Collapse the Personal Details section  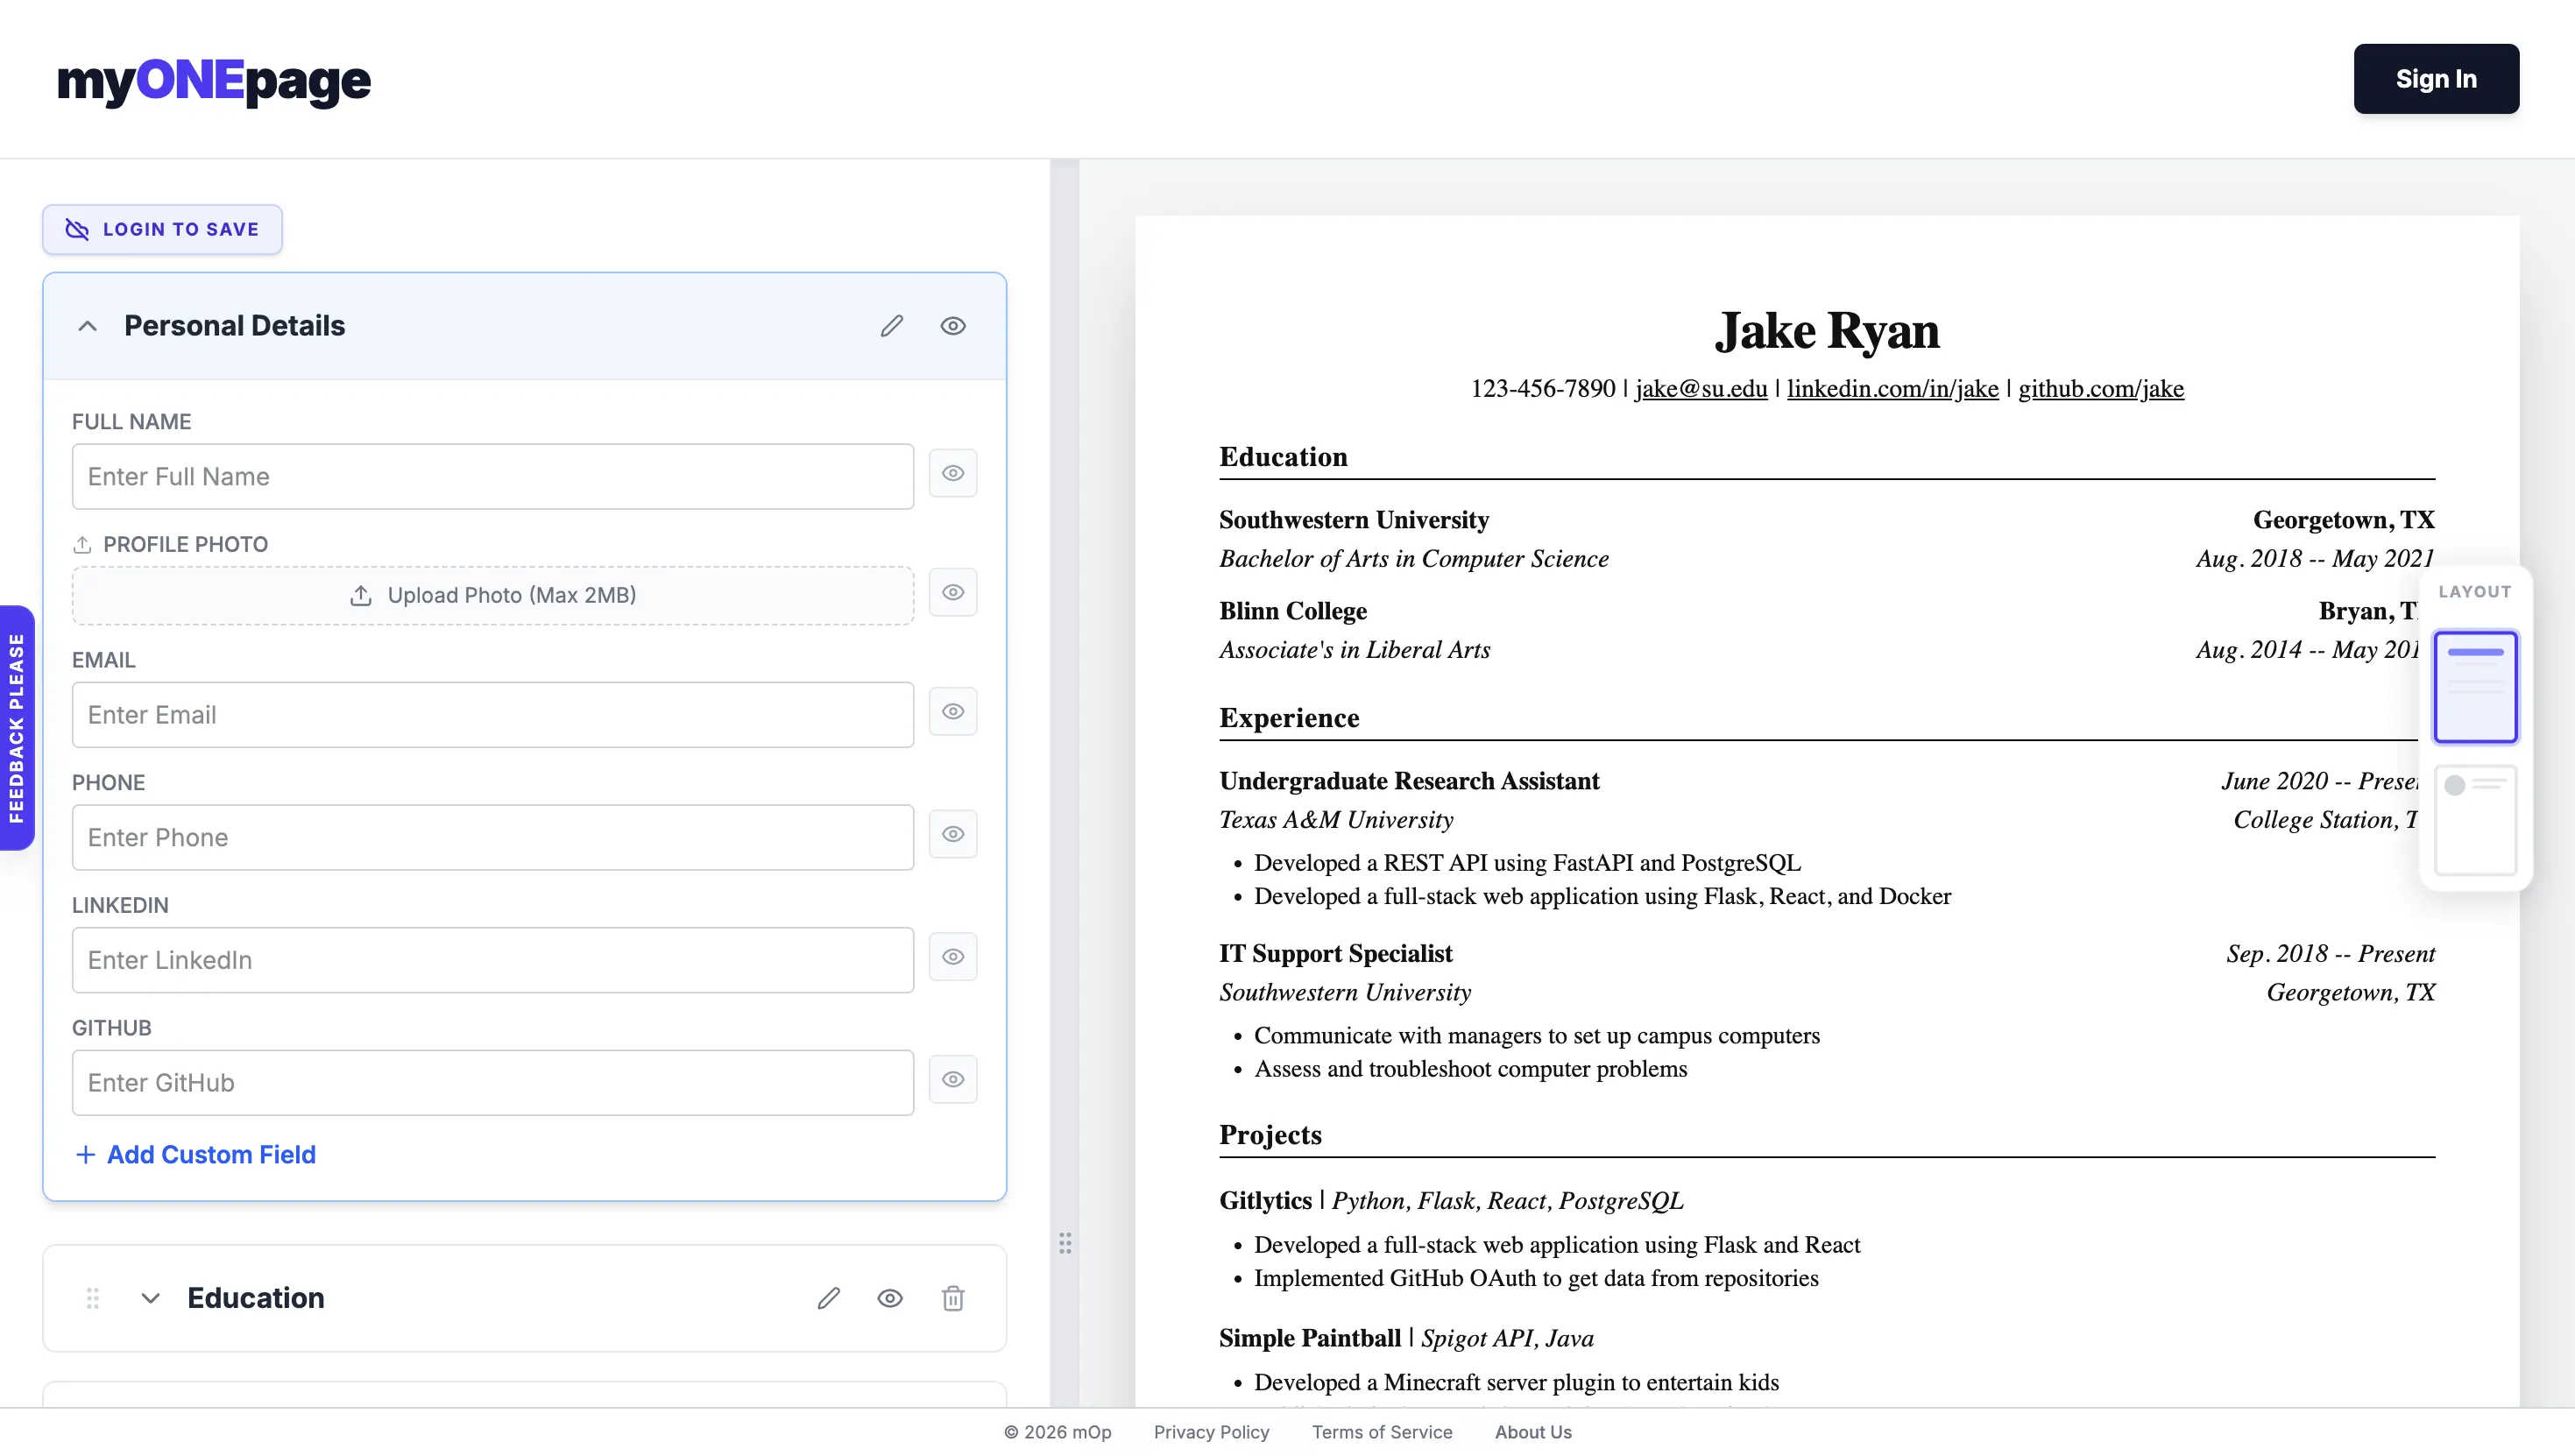(x=87, y=325)
